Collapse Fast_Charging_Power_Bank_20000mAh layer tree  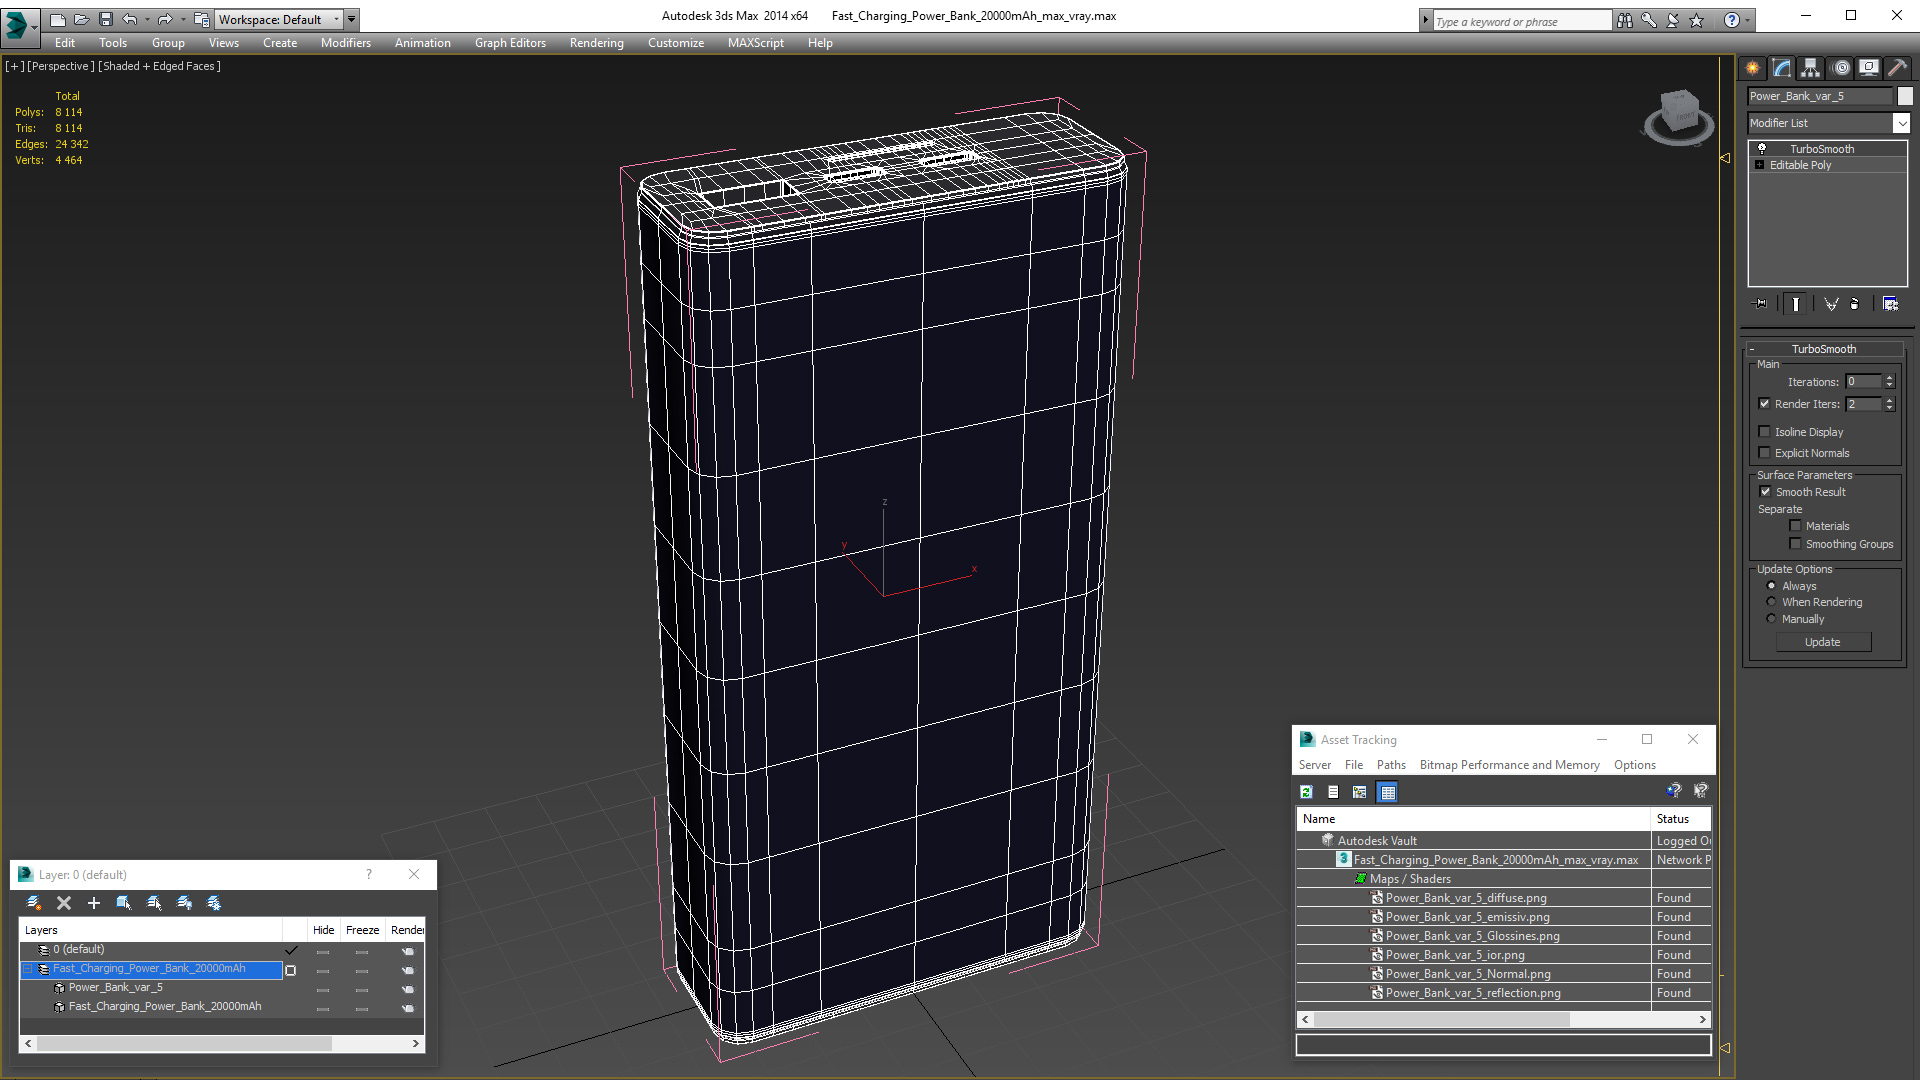click(x=28, y=969)
